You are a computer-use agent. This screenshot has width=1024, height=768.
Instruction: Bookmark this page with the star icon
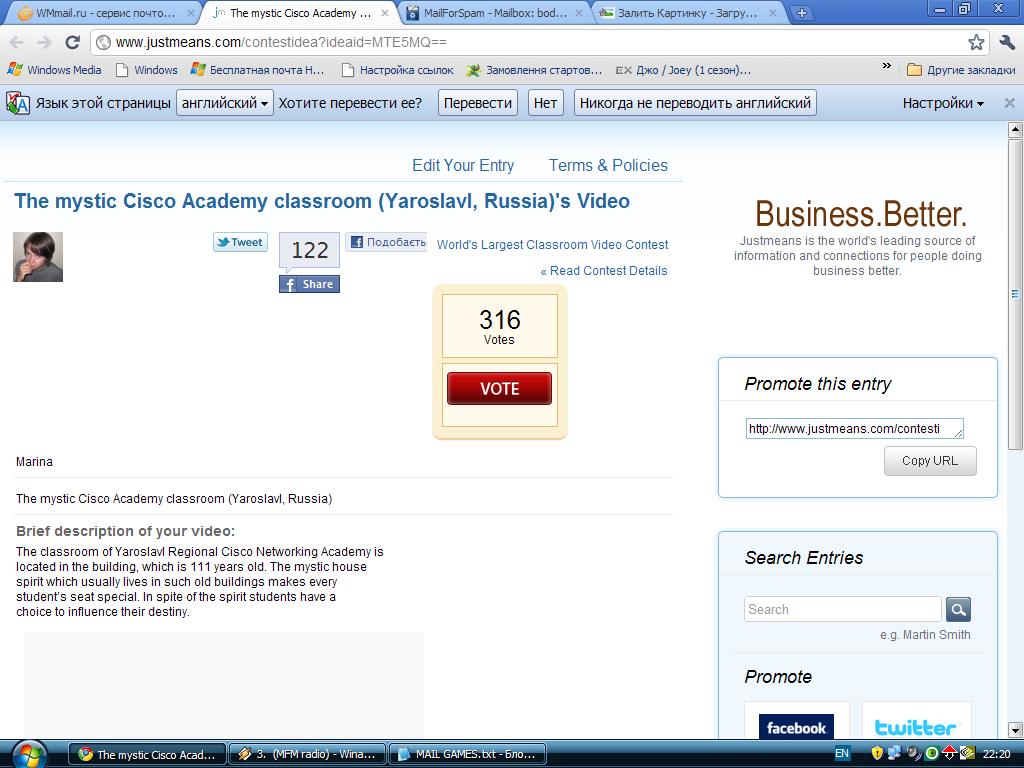click(x=976, y=42)
